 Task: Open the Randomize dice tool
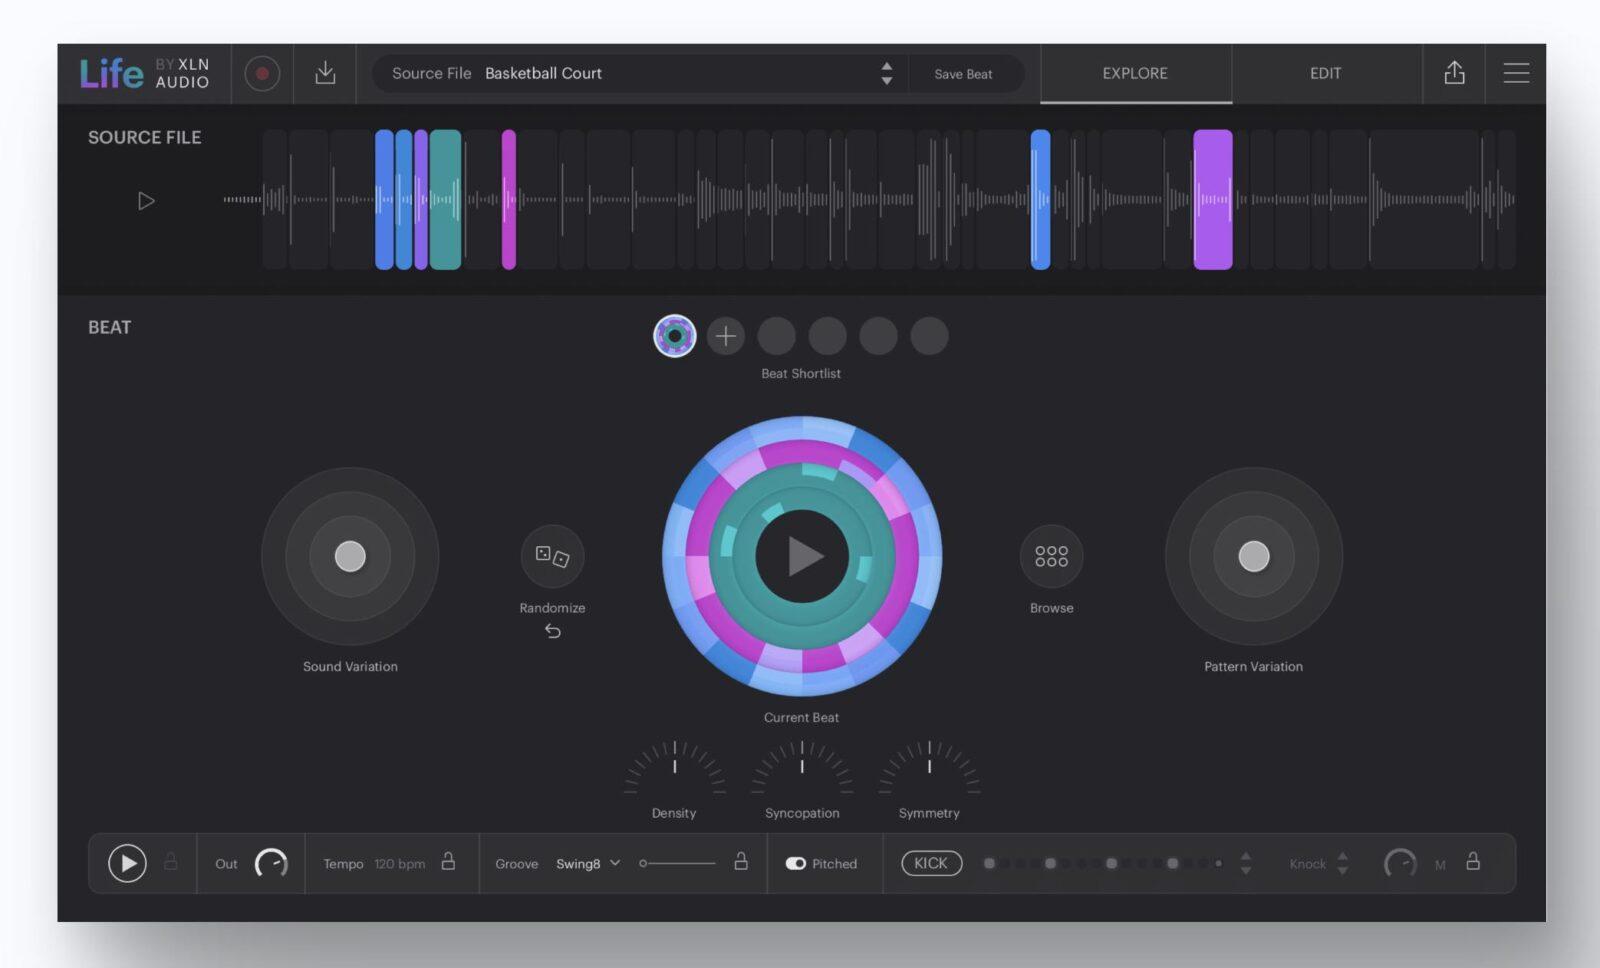point(553,557)
